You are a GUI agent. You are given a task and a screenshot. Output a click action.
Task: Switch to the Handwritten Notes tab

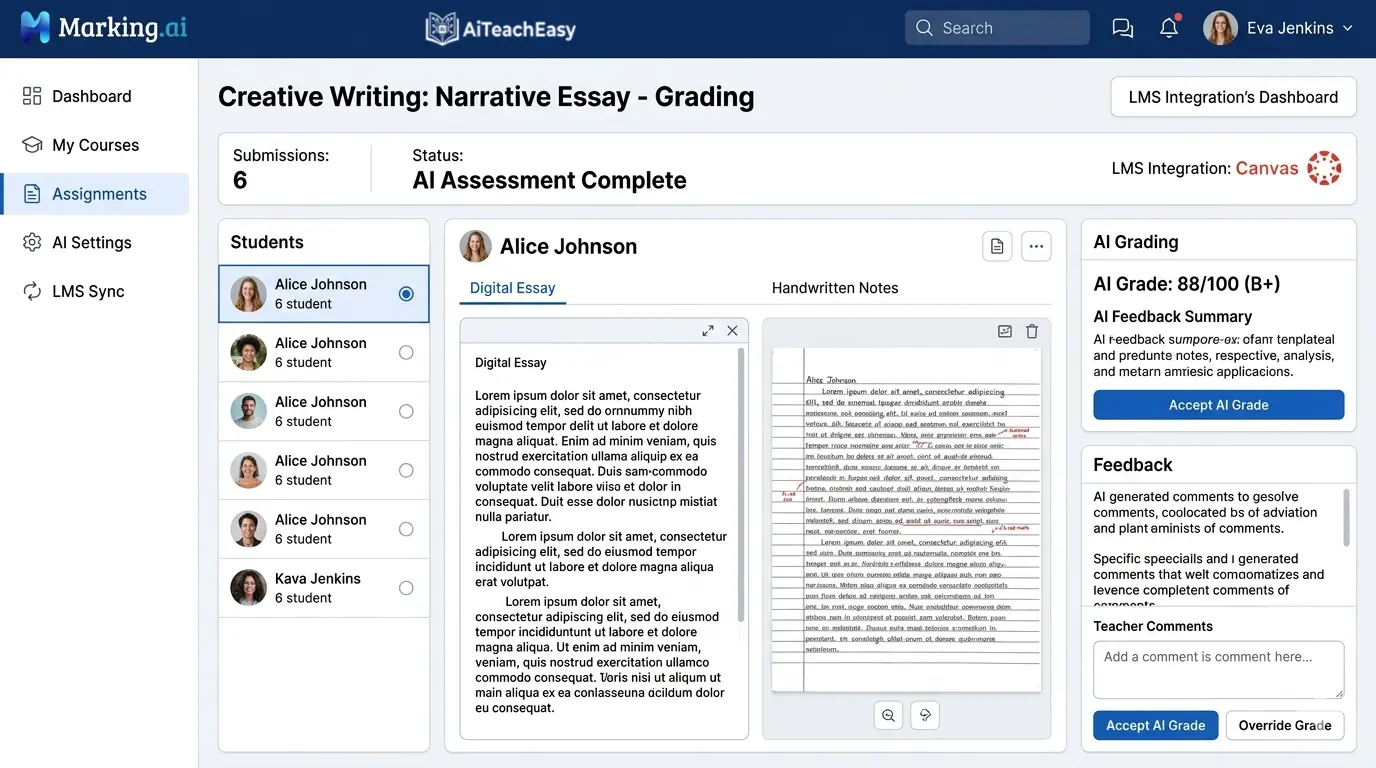[x=835, y=288]
